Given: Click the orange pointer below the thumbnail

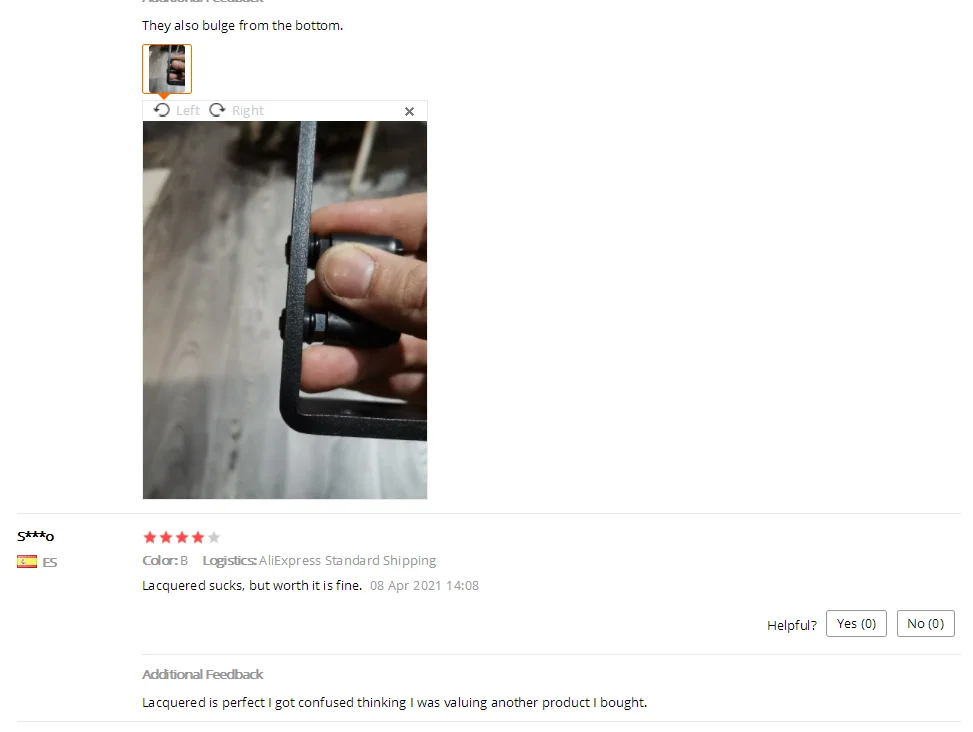Looking at the screenshot, I should click(x=164, y=96).
